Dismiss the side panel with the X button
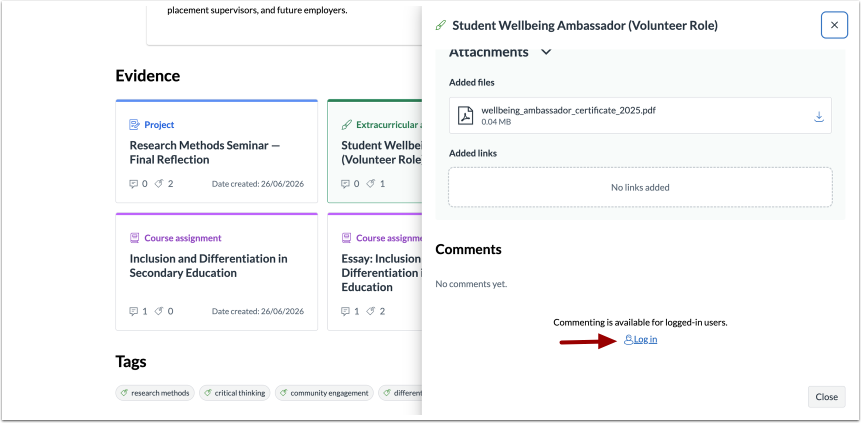Viewport: 861px width, 423px height. click(x=834, y=25)
